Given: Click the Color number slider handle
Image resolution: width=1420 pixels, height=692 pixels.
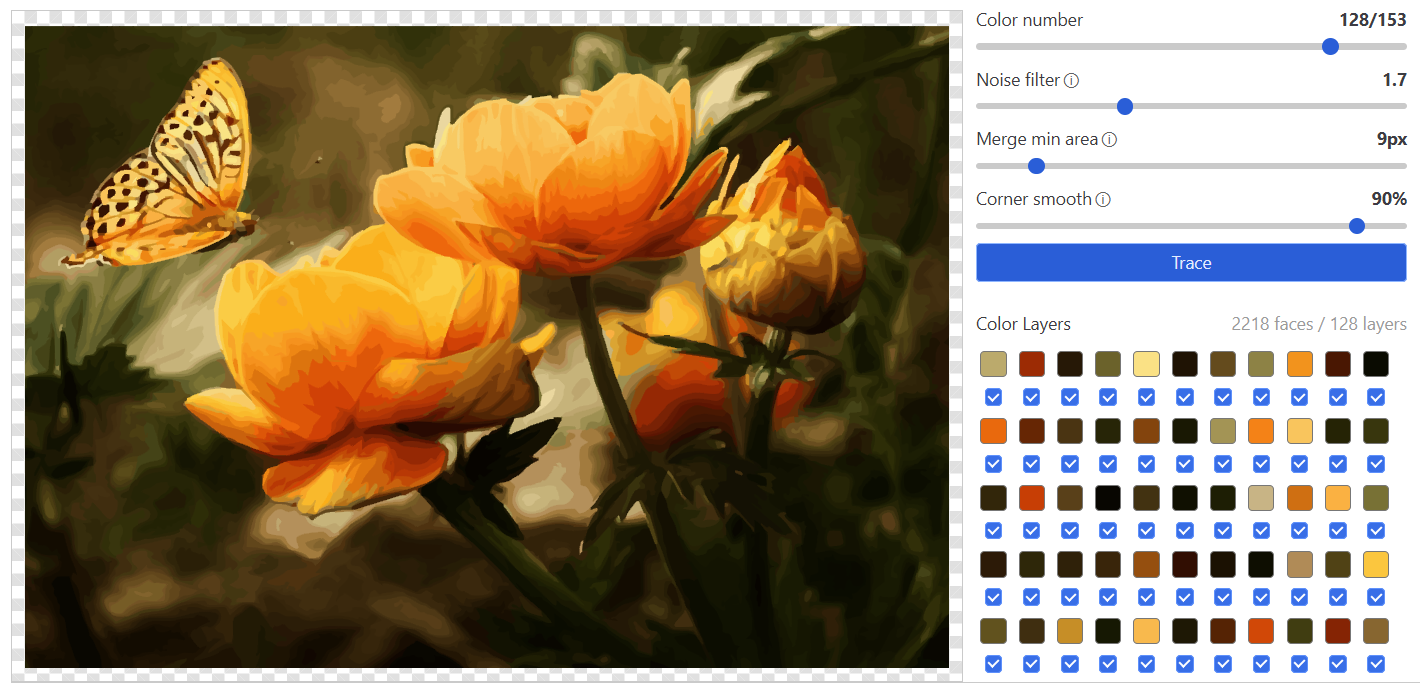Looking at the screenshot, I should tap(1330, 46).
